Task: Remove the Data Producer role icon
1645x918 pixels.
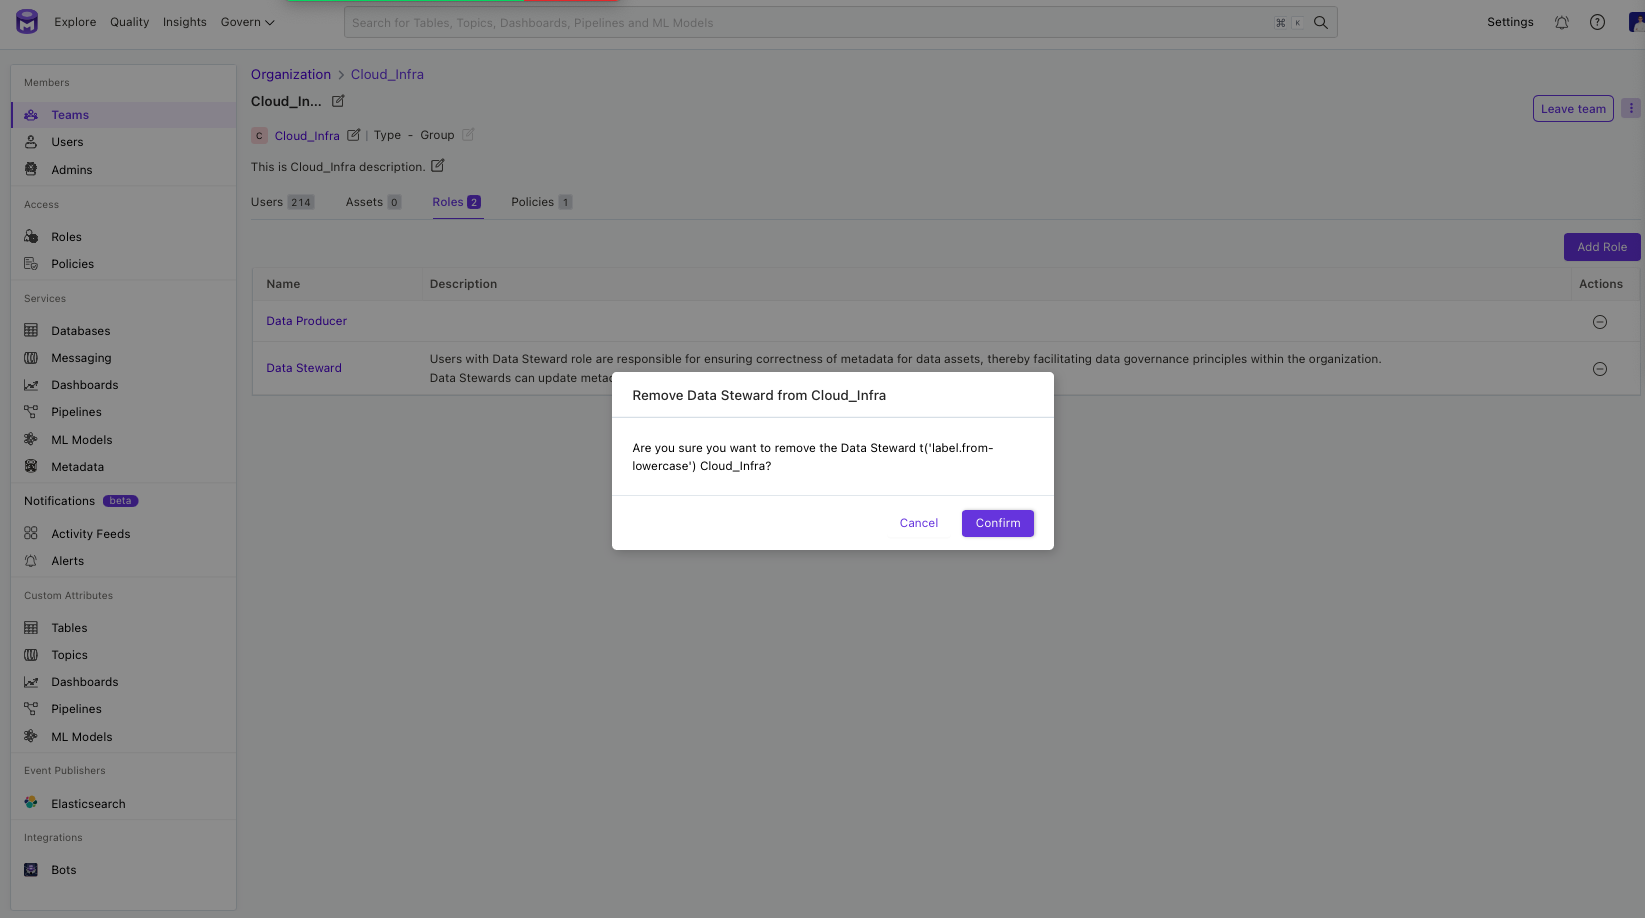Action: pyautogui.click(x=1600, y=322)
